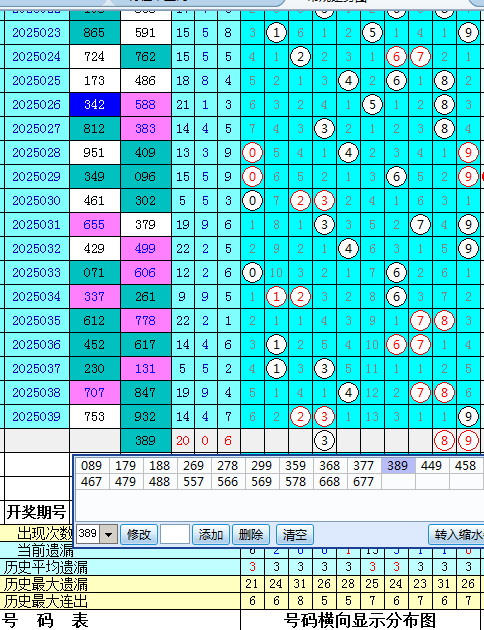Click the red circled 9 in the prediction row
This screenshot has width=484, height=630.
[468, 441]
